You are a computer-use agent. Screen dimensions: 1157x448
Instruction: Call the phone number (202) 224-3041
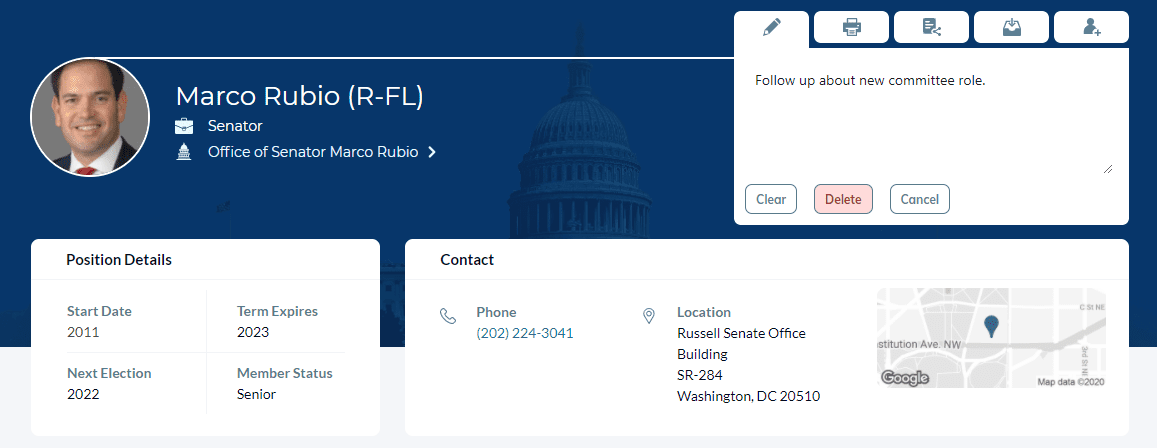525,333
